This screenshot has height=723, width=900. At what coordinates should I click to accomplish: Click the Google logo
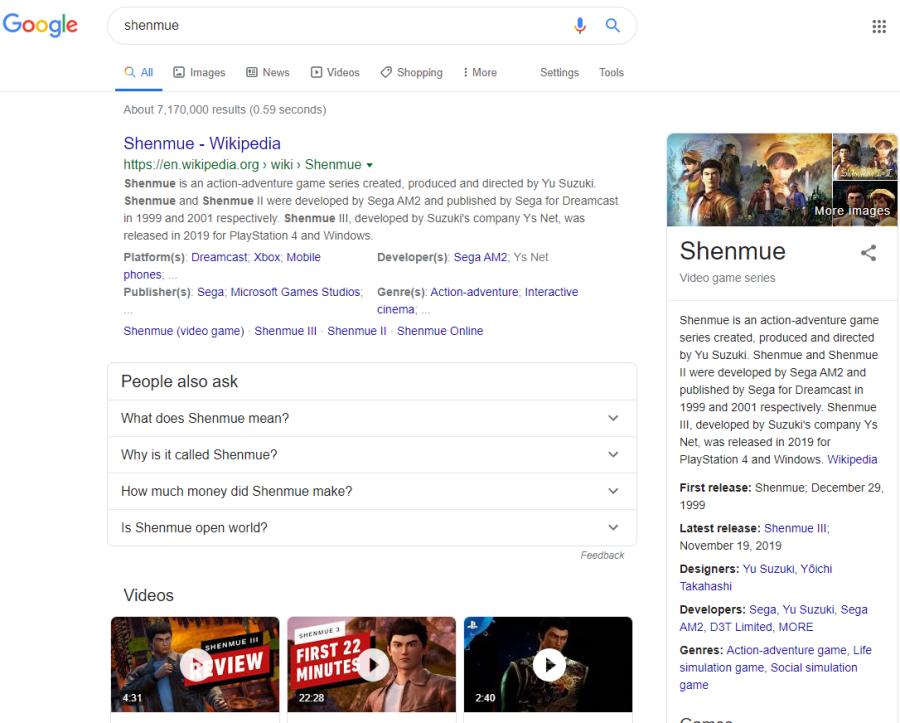click(40, 25)
